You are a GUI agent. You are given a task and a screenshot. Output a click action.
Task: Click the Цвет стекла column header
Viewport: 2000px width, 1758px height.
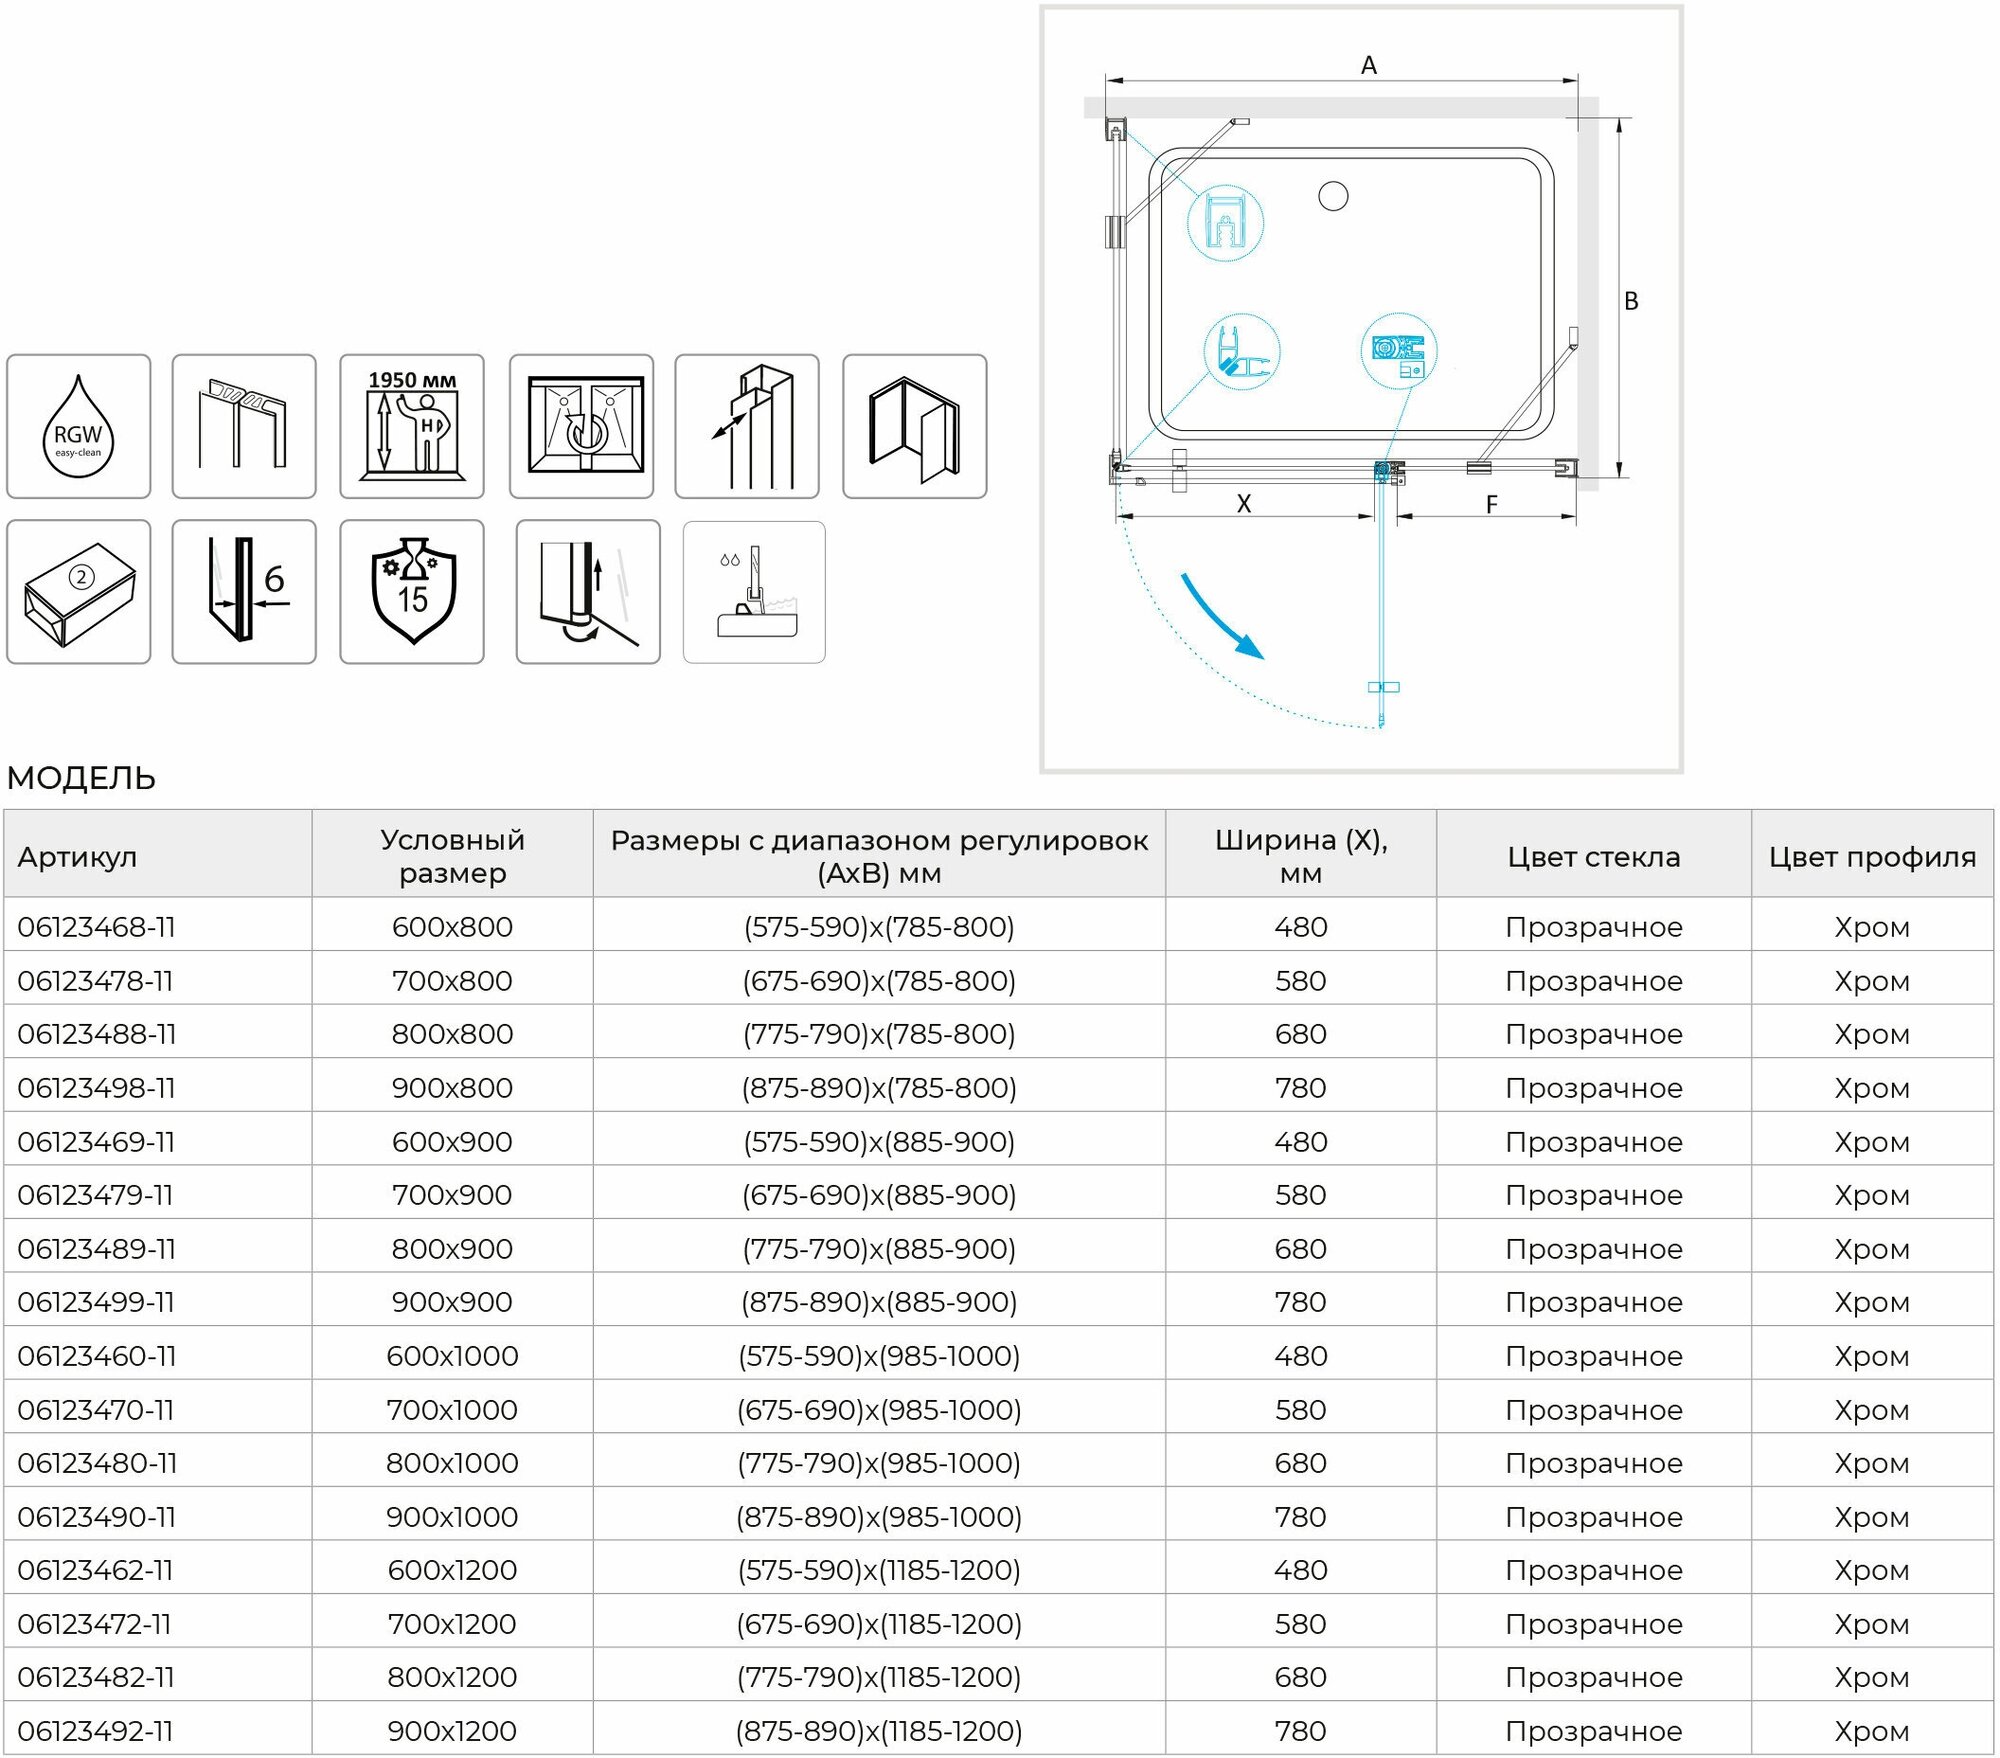tap(1593, 857)
